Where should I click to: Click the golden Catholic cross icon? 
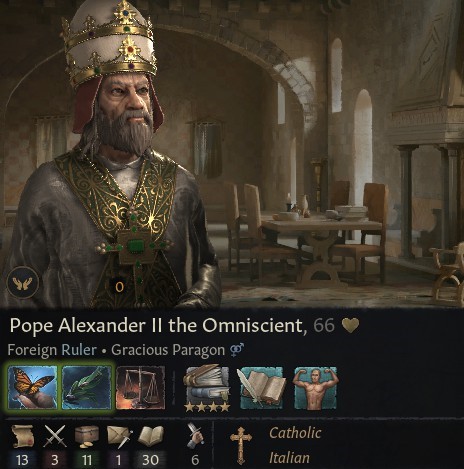pos(241,445)
